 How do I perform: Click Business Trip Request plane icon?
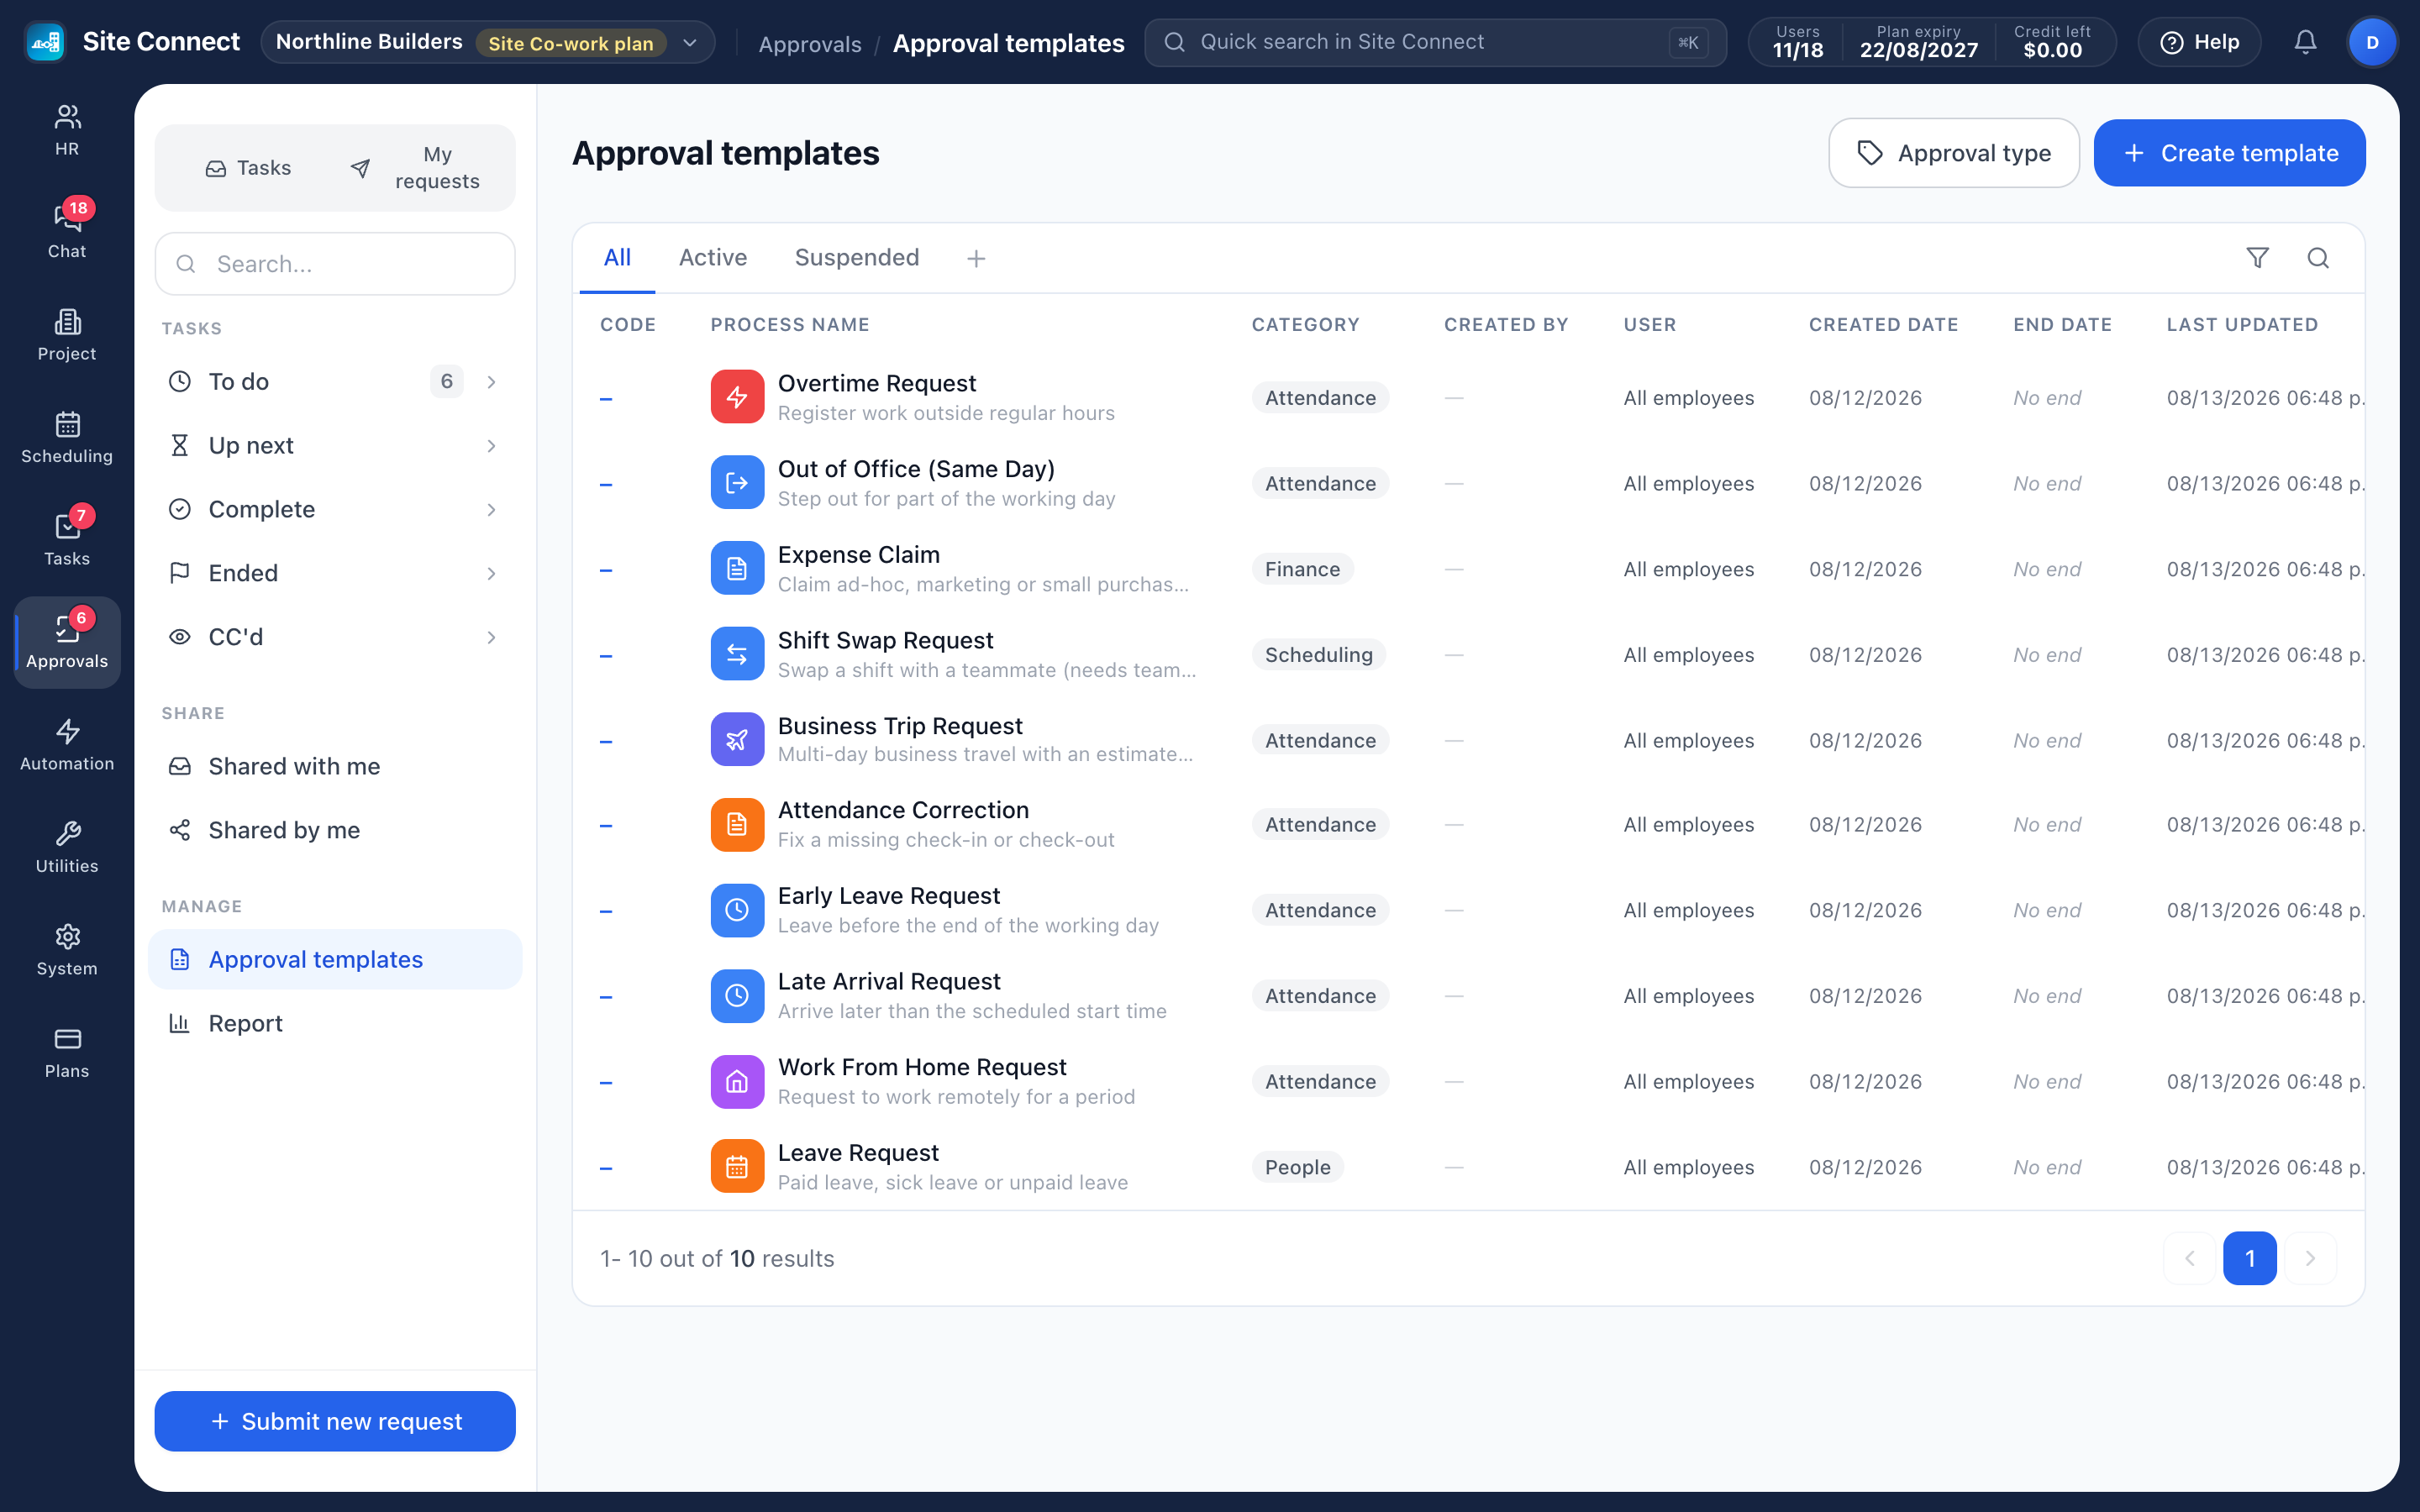(x=737, y=740)
